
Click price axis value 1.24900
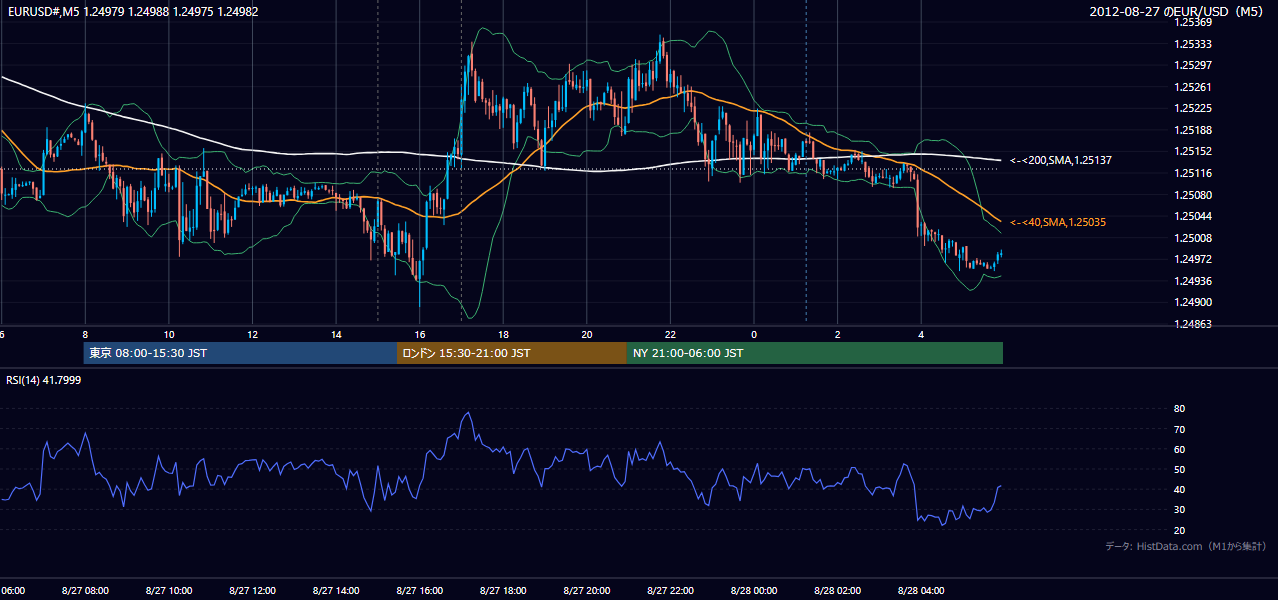(x=1195, y=303)
